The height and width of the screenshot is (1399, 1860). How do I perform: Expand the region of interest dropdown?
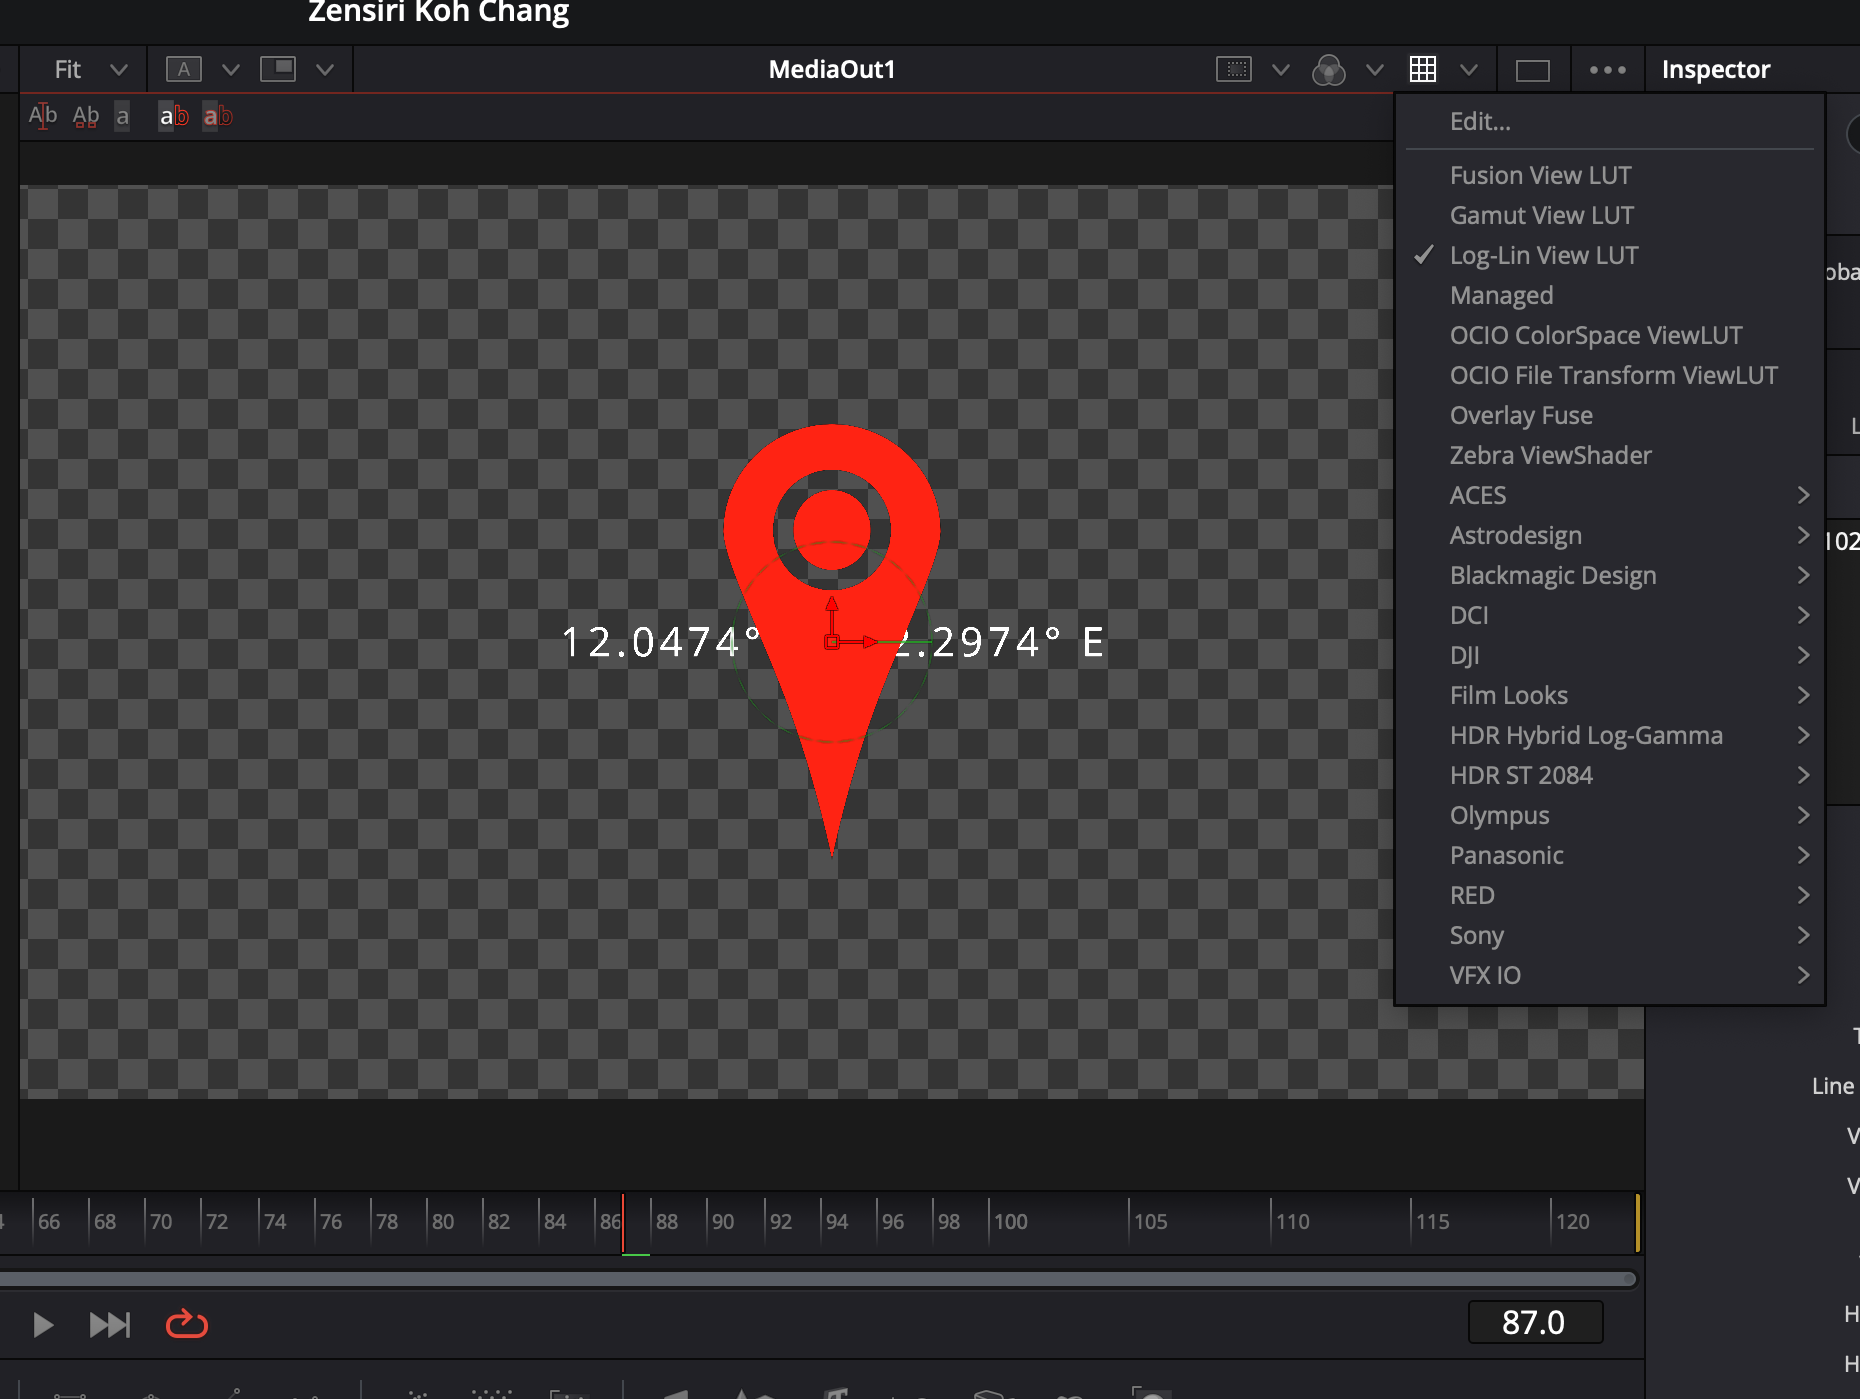(x=1280, y=69)
